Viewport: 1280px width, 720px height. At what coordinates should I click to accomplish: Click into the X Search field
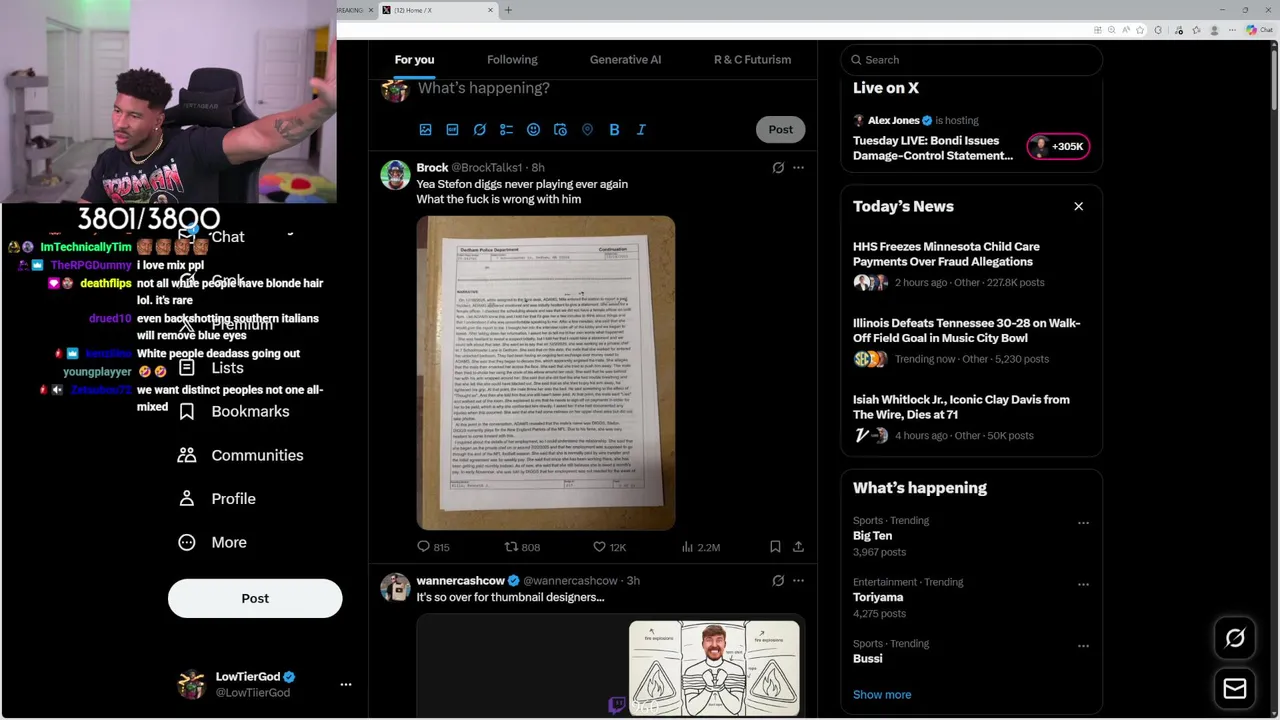coord(971,59)
